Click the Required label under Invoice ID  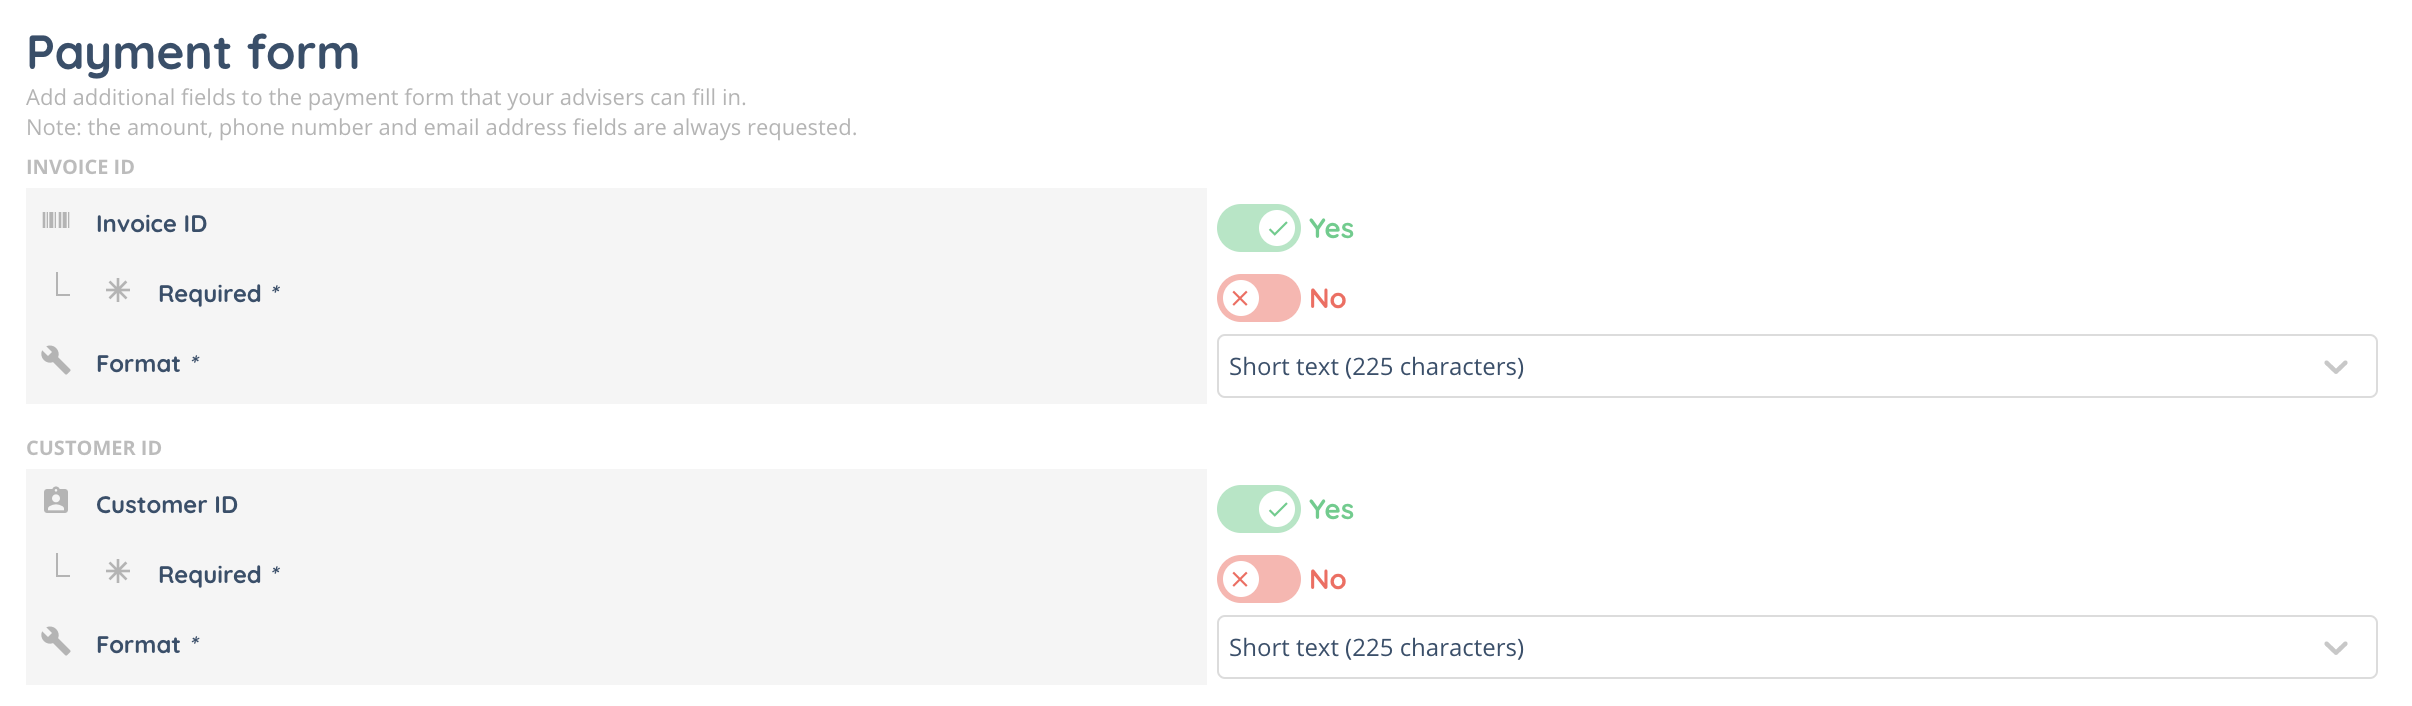click(209, 294)
